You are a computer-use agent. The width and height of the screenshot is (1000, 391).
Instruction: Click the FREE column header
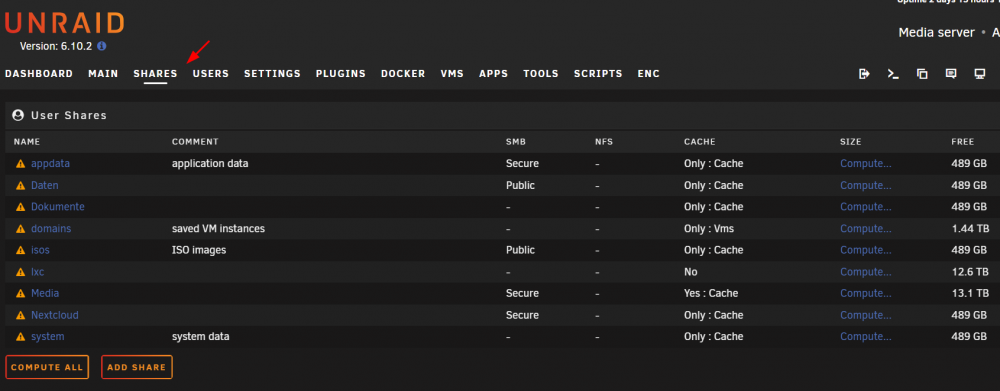[x=962, y=142]
